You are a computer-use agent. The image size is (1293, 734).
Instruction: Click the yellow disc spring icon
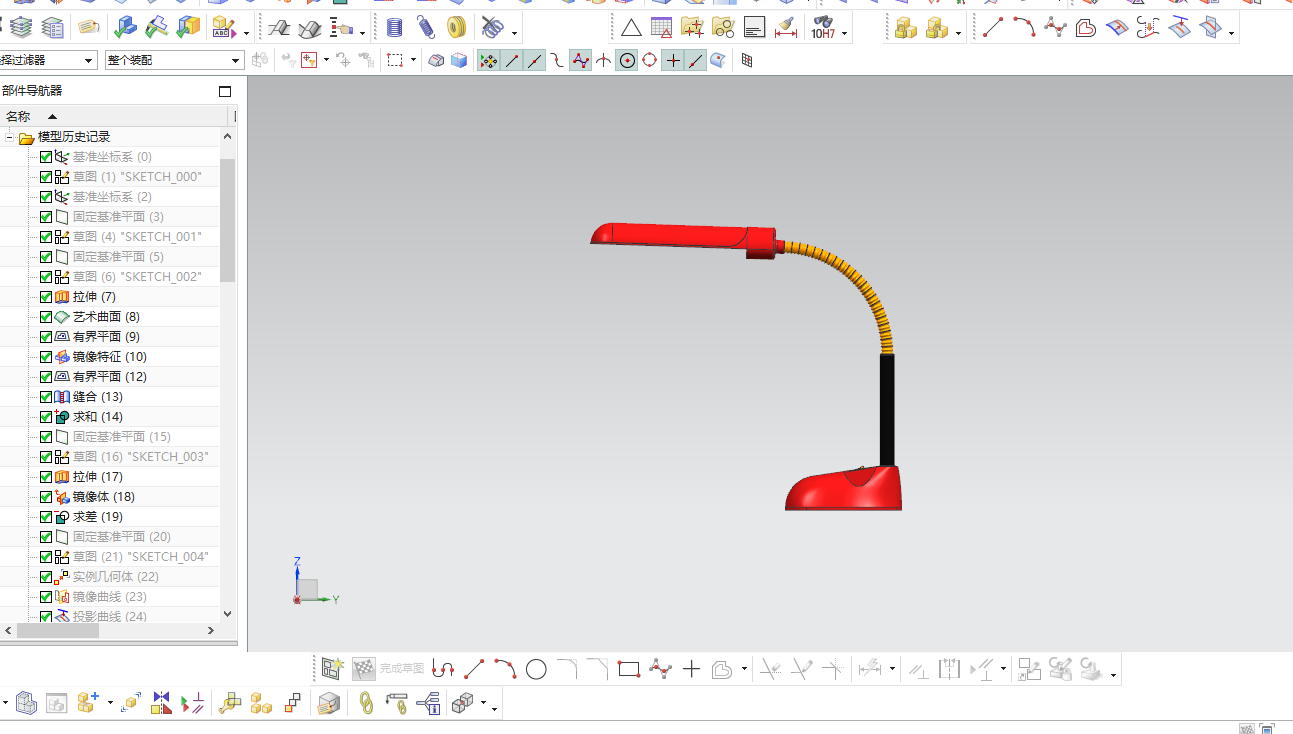(457, 28)
